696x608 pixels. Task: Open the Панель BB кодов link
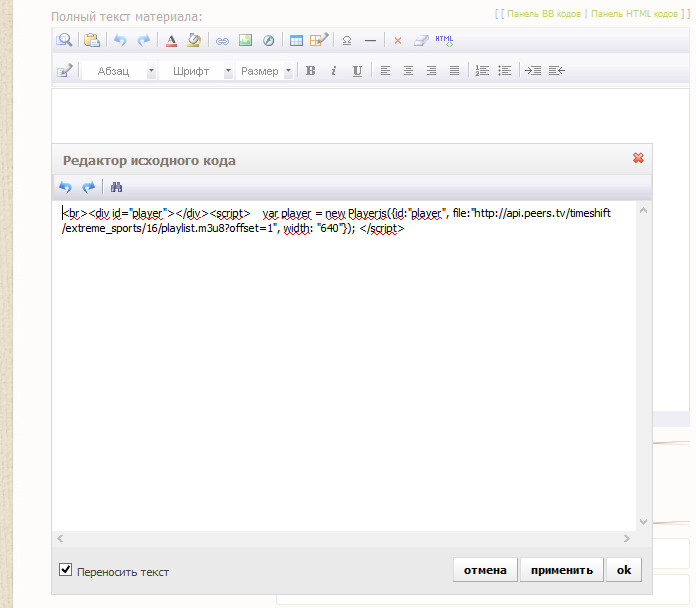544,14
